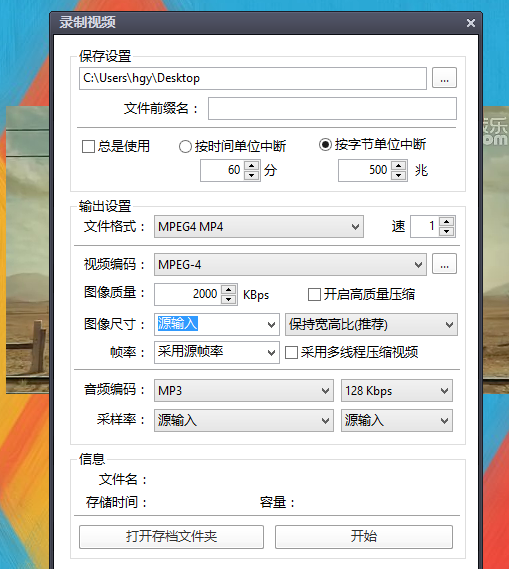Click the 60 minutes value field
509x569 pixels.
223,170
